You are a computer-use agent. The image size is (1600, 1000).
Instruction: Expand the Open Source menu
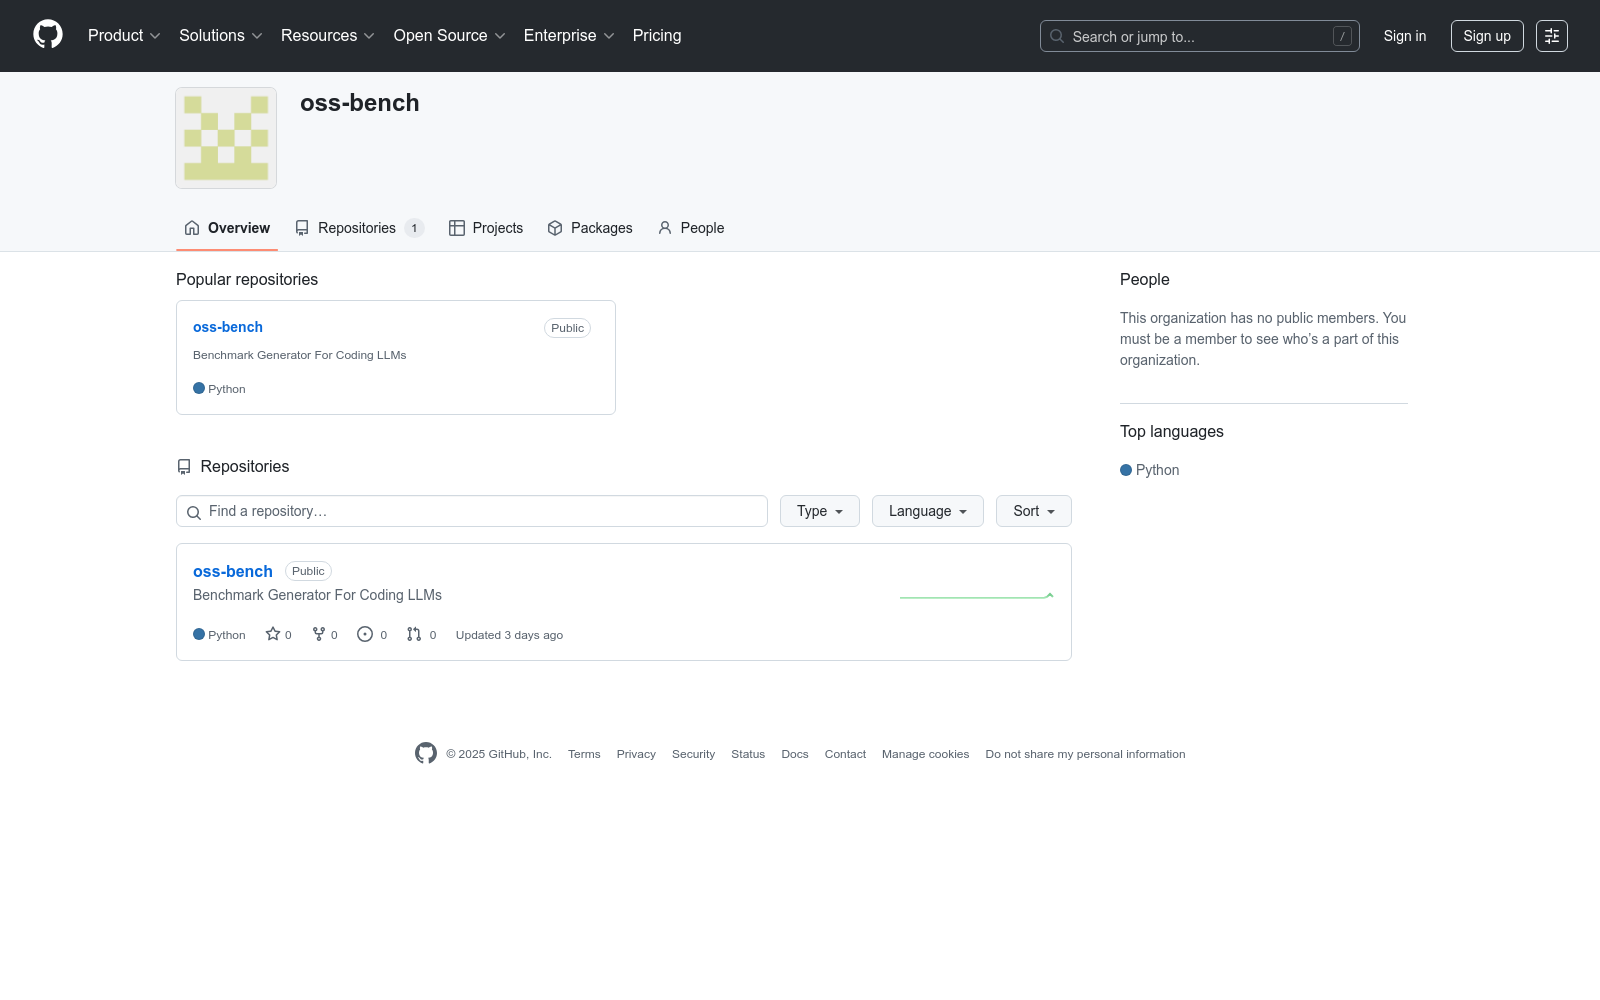tap(450, 36)
